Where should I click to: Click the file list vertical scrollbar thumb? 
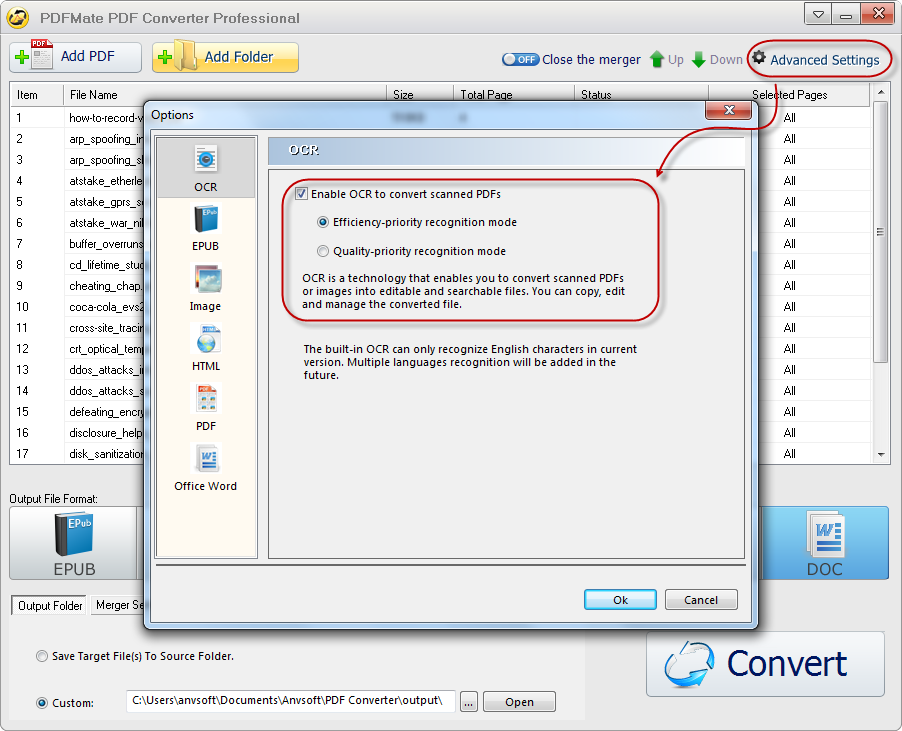tap(880, 232)
